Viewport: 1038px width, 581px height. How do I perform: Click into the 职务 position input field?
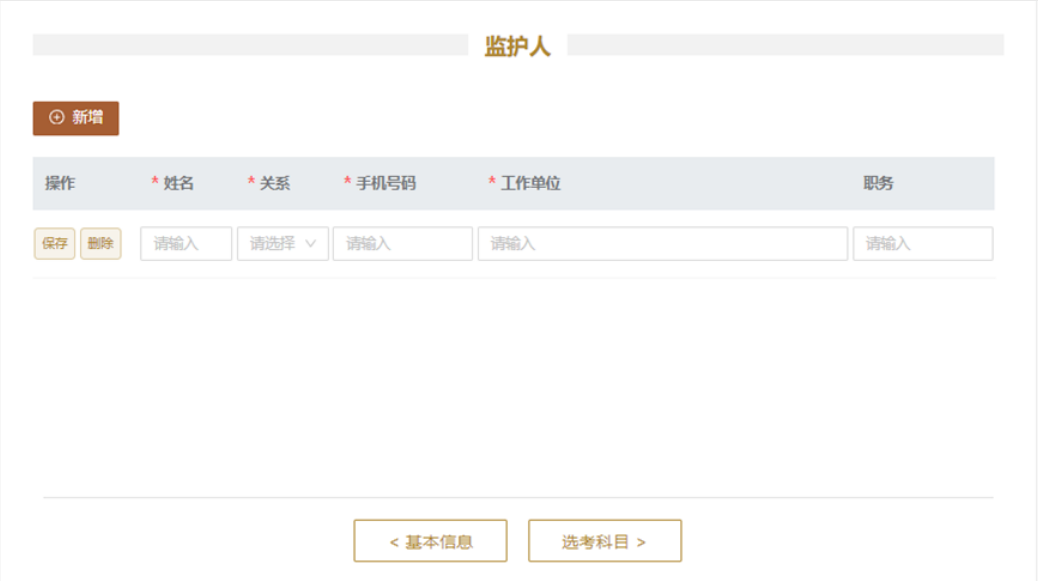[922, 244]
